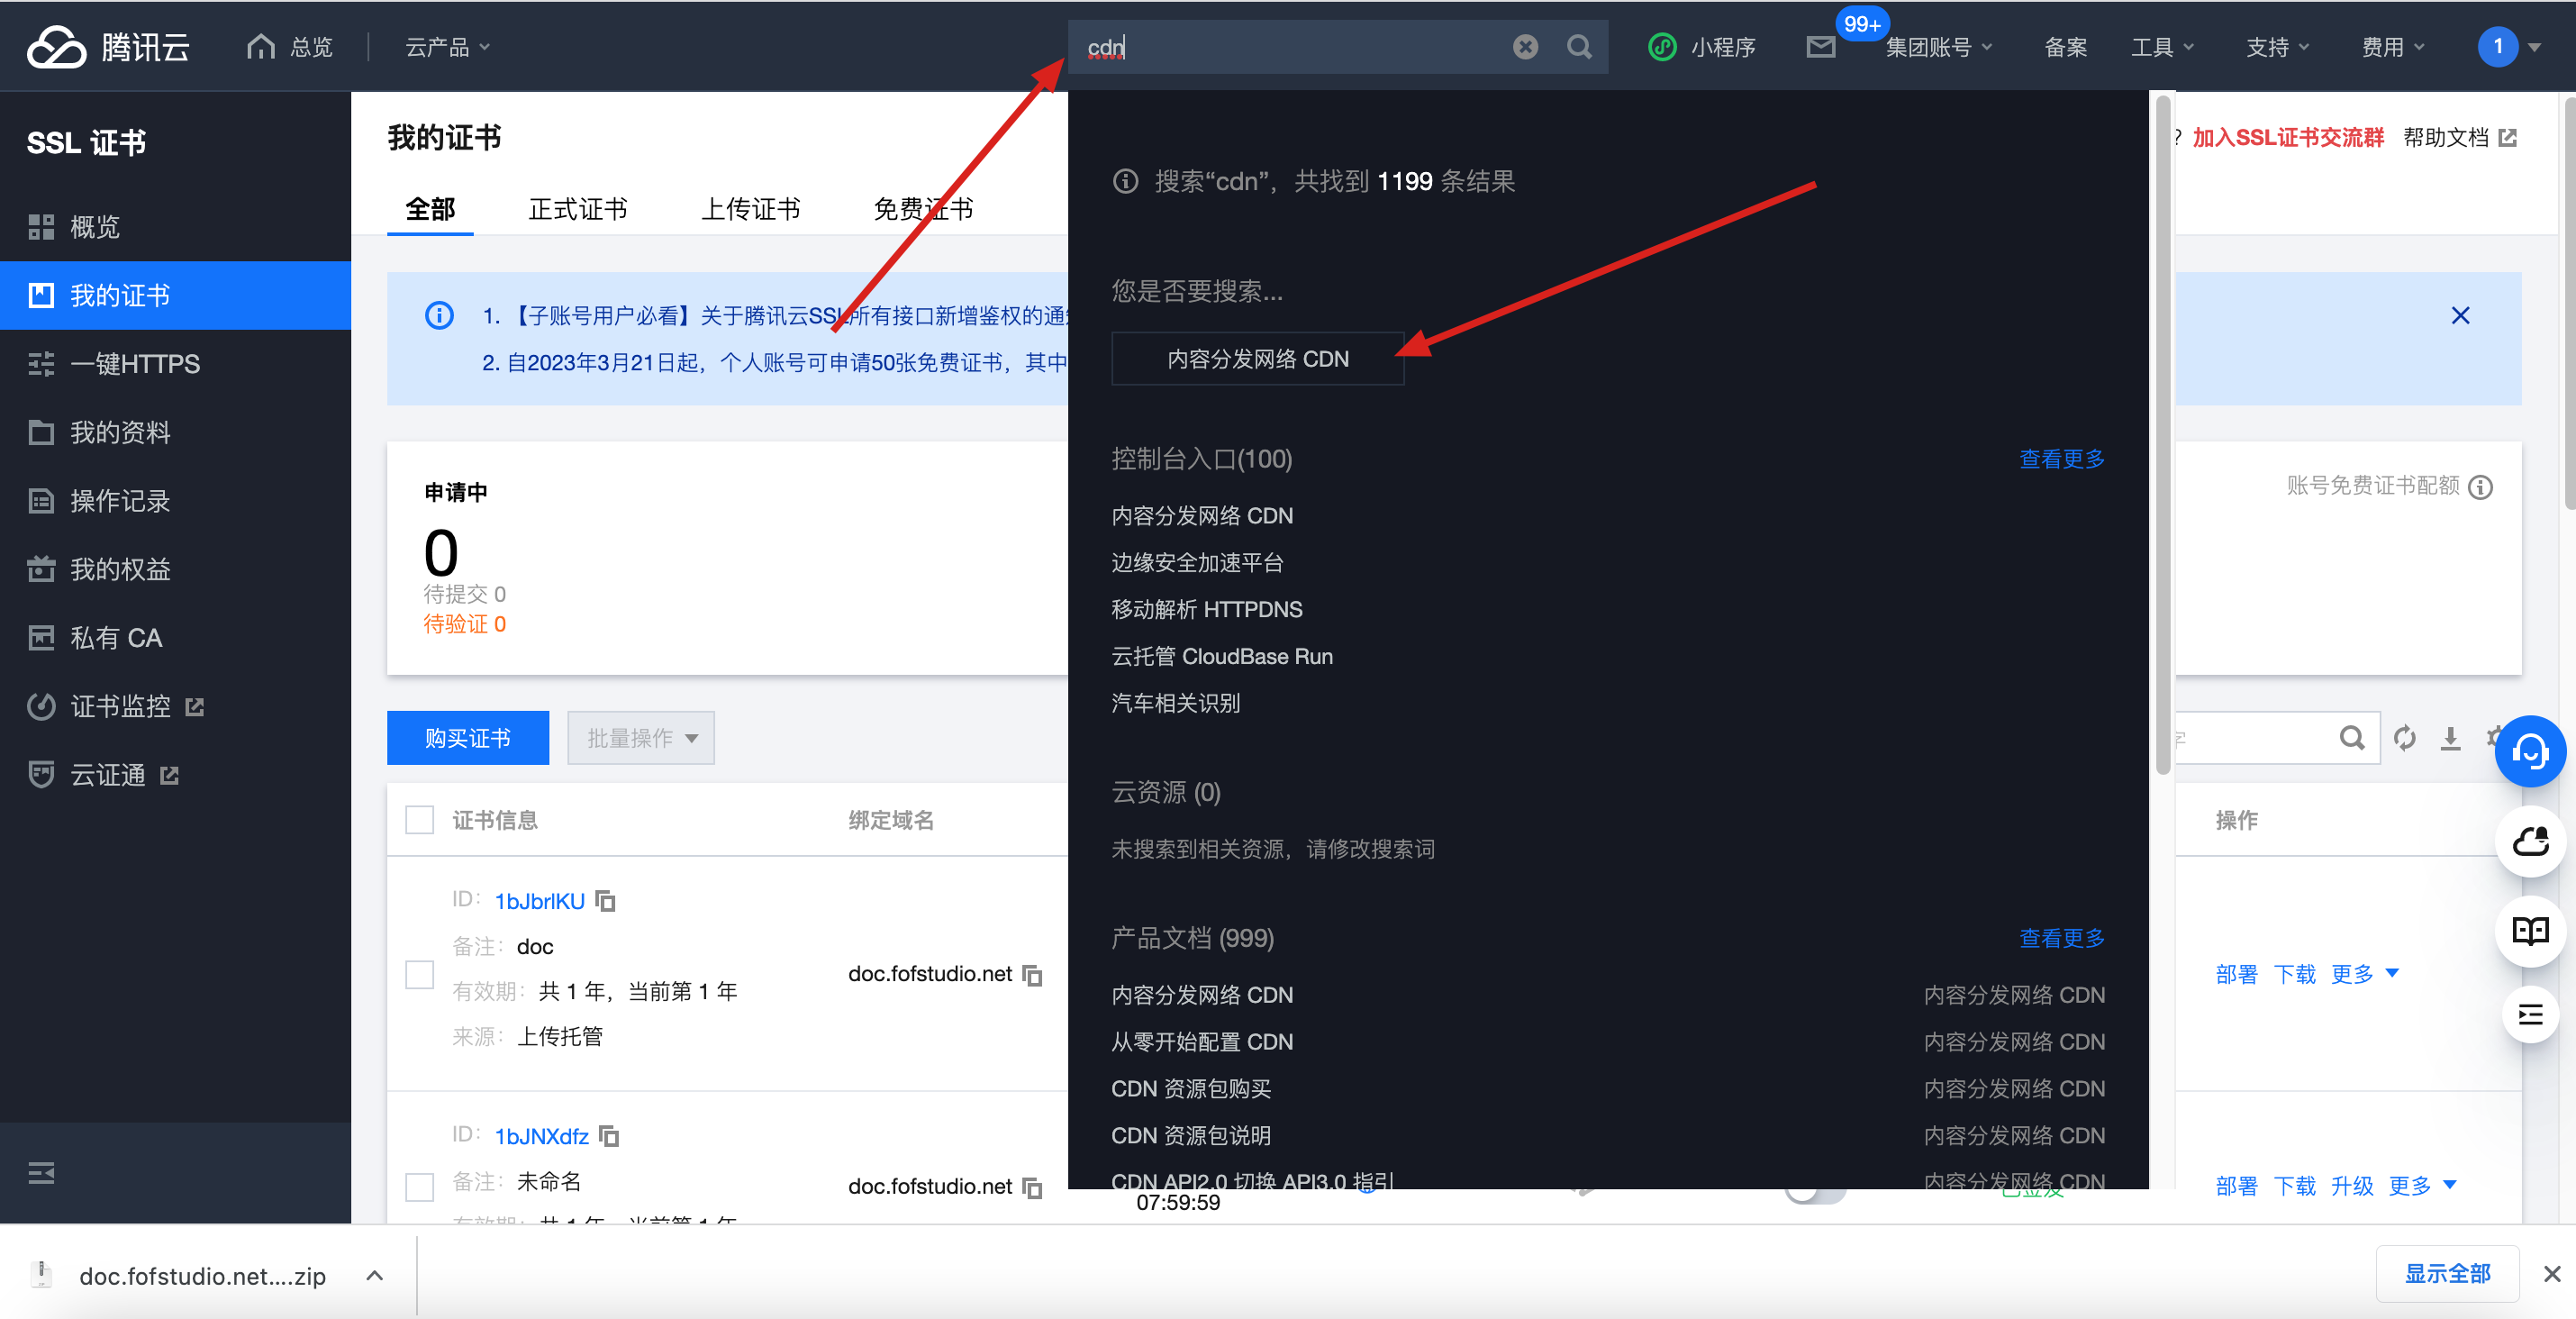The height and width of the screenshot is (1319, 2576).
Task: Expand the 支持 dropdown
Action: click(x=2277, y=47)
